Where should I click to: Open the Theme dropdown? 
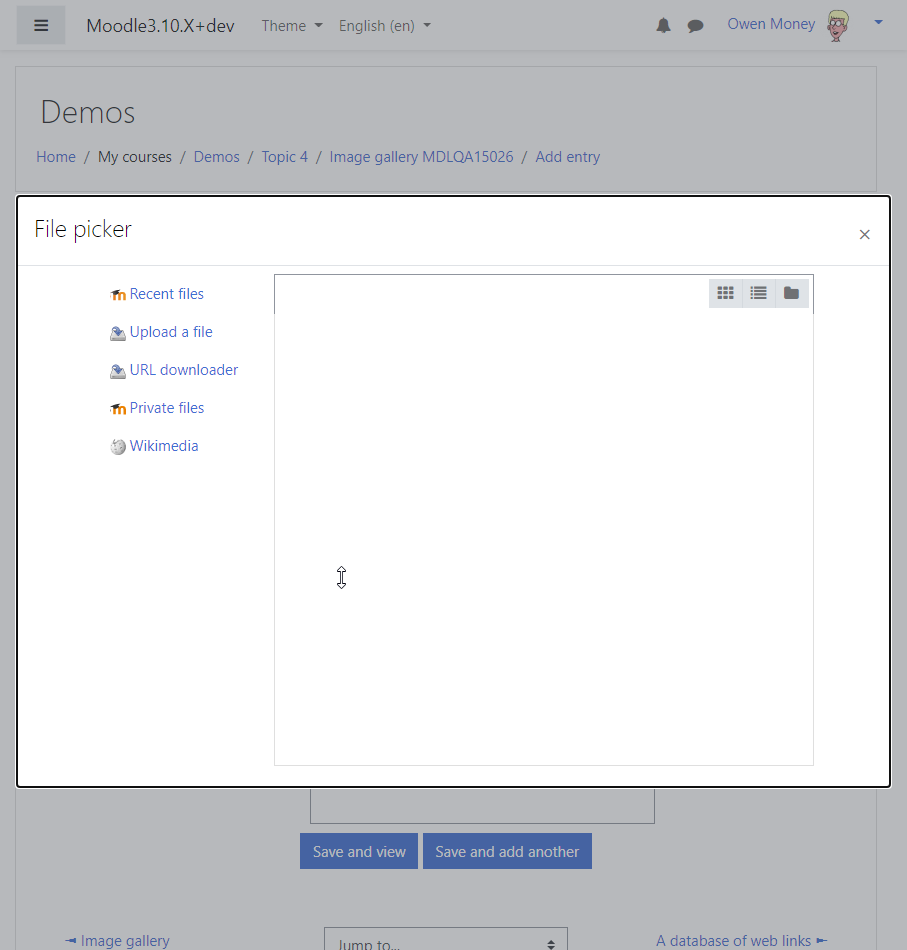(x=292, y=26)
